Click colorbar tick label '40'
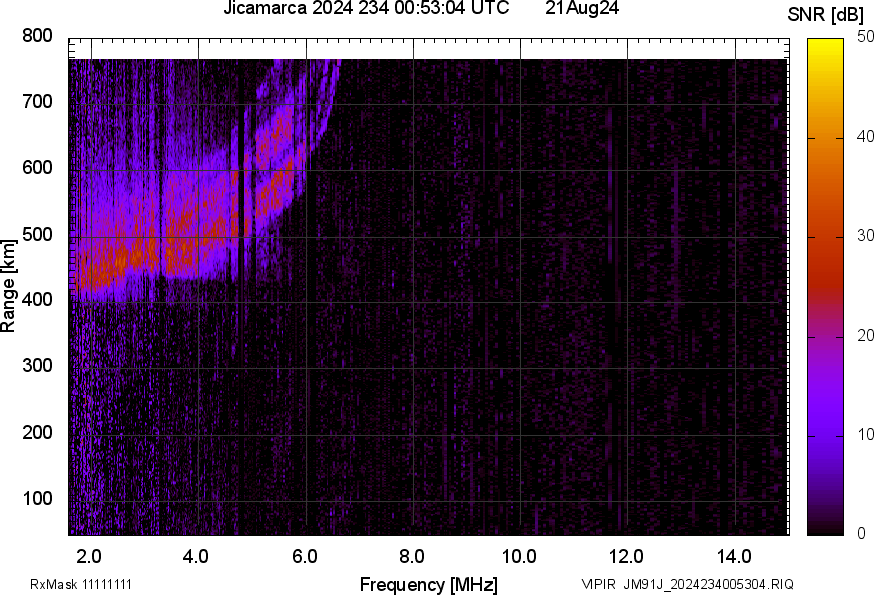Image resolution: width=874 pixels, height=595 pixels. (865, 136)
